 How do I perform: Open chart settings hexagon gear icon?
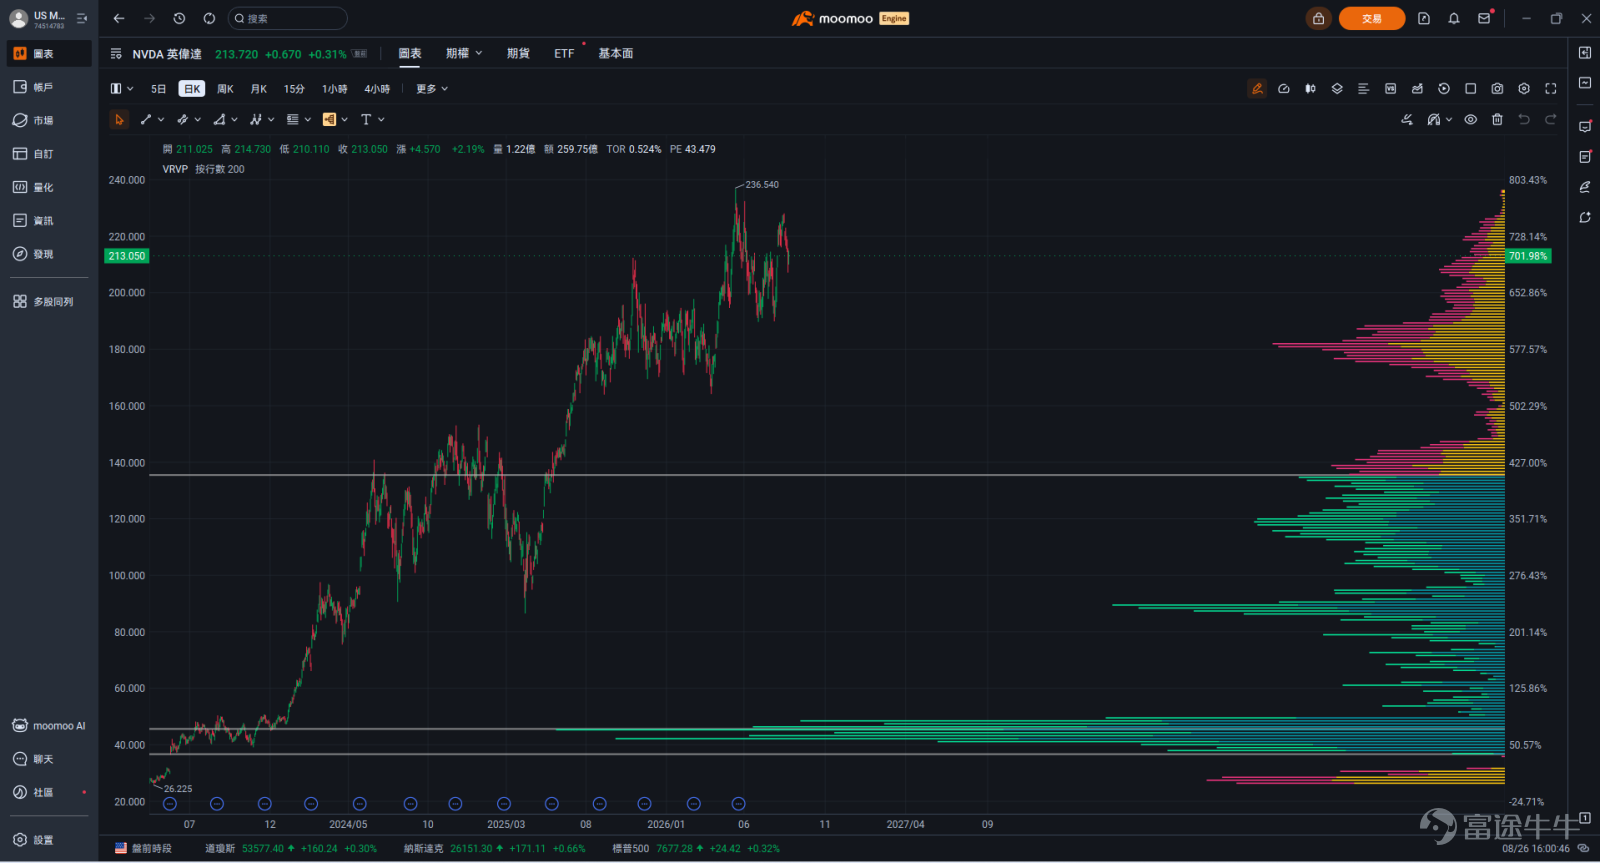[x=1524, y=89]
